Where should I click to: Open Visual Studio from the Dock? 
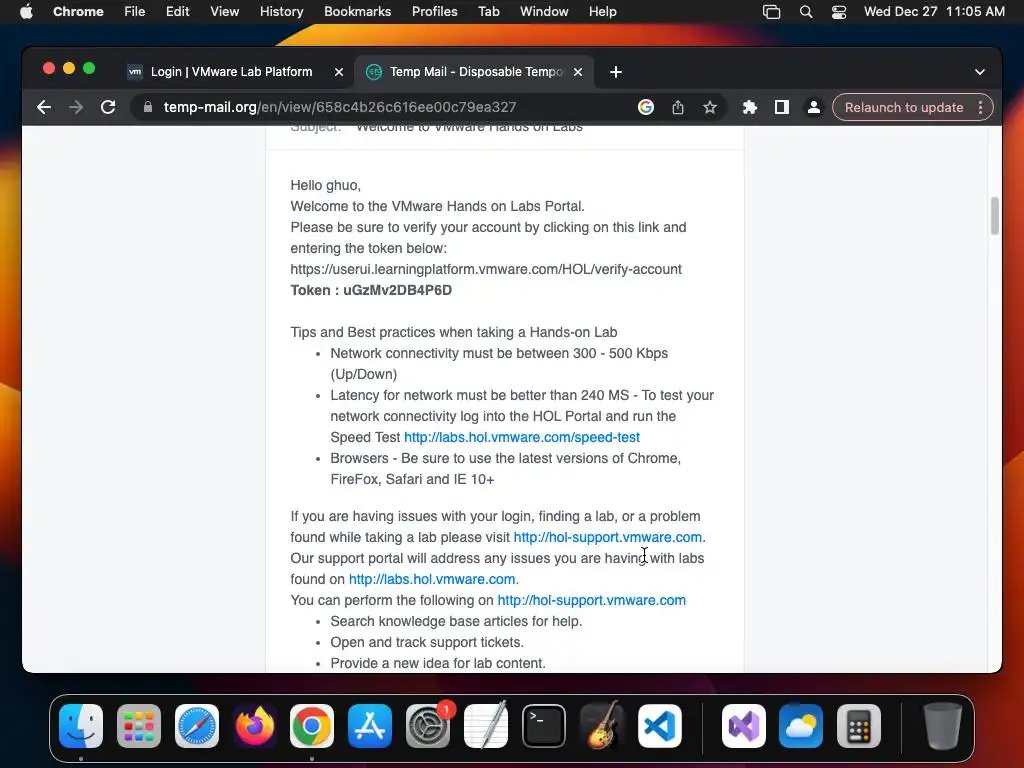coord(744,726)
